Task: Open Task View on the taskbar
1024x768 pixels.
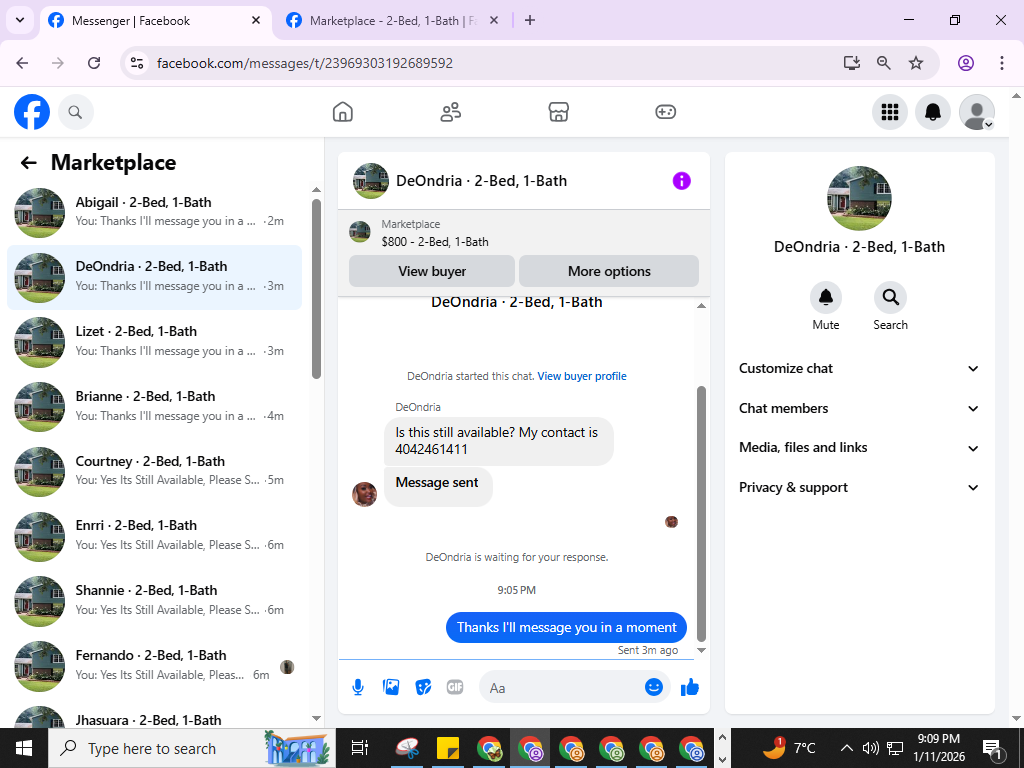Action: pos(360,748)
